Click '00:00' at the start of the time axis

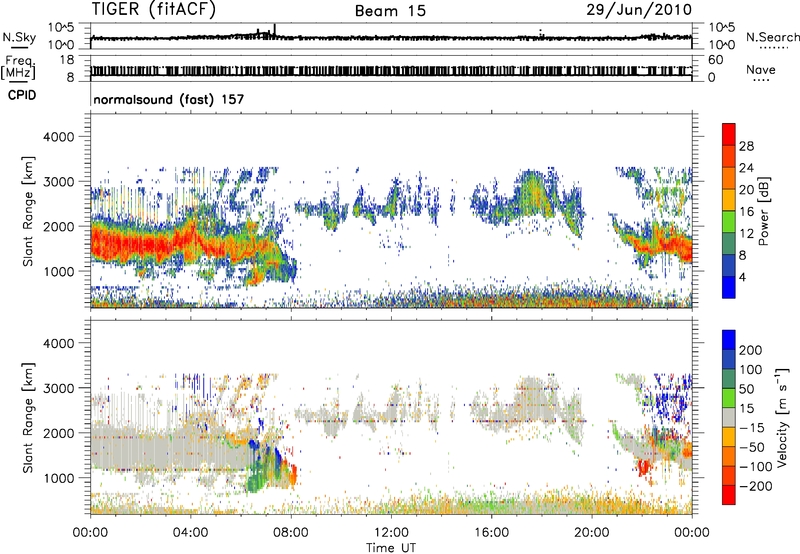(90, 533)
